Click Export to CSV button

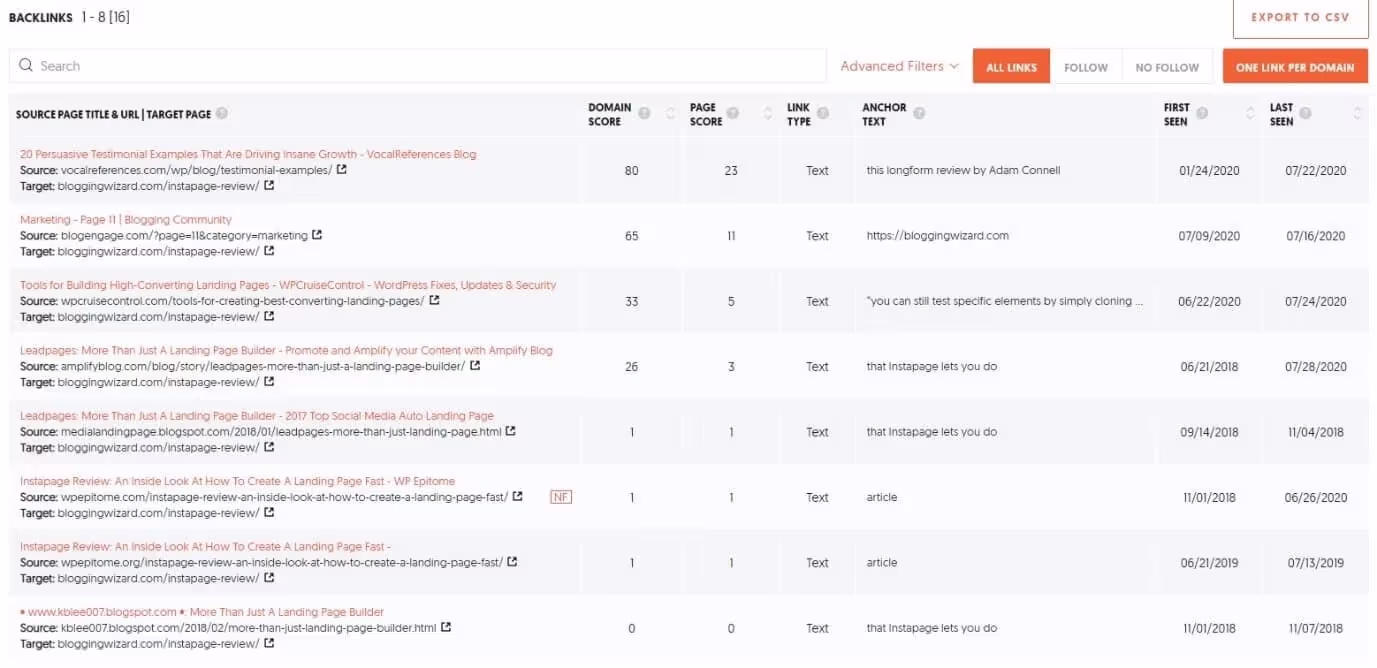click(1300, 18)
